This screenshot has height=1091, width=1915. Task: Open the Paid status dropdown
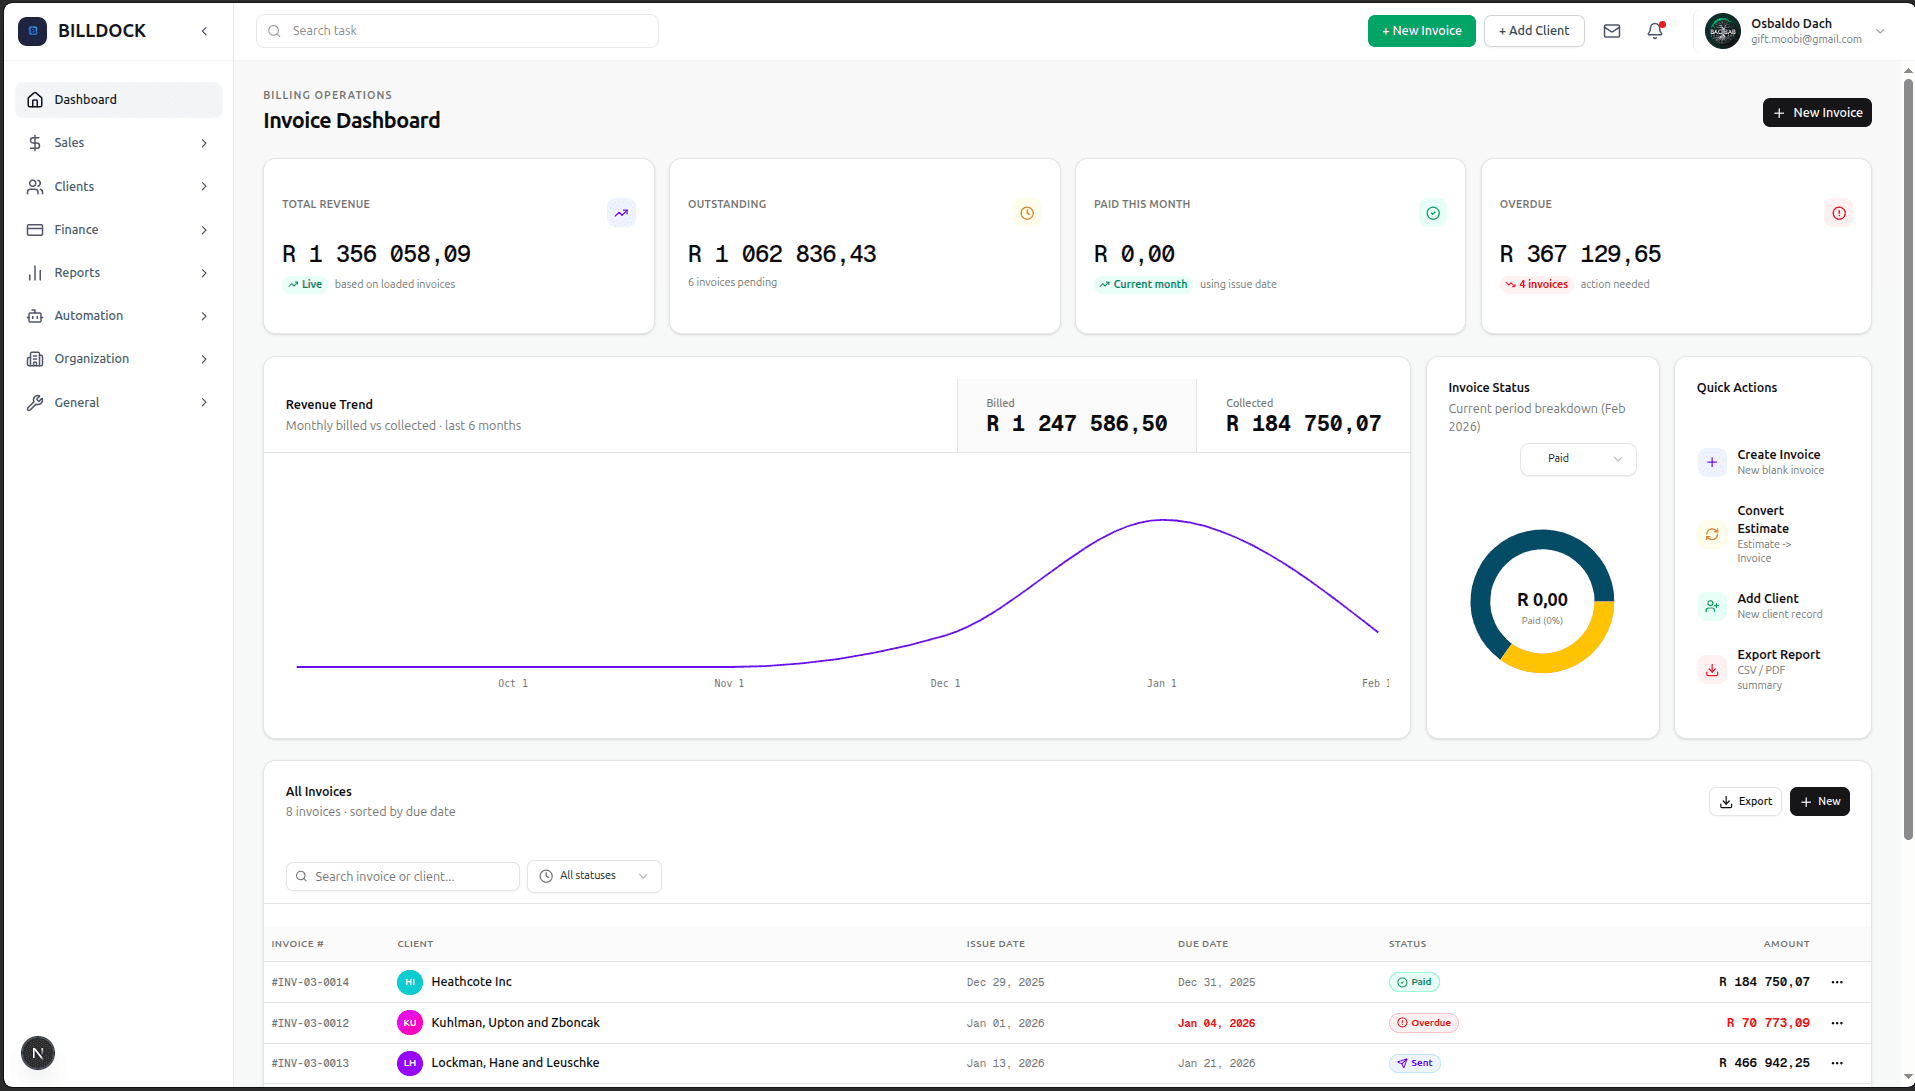click(x=1578, y=459)
